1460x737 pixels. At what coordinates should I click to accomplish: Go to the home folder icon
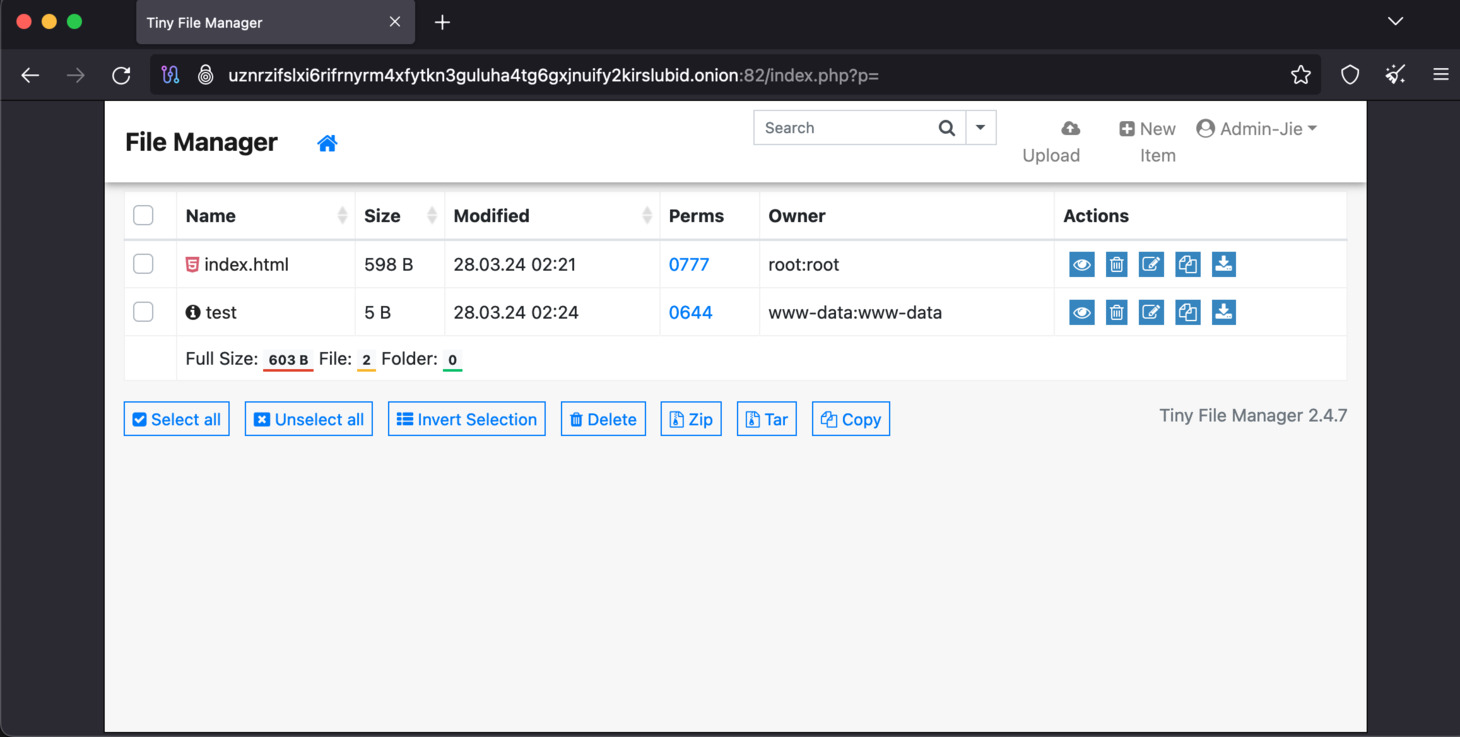point(327,143)
